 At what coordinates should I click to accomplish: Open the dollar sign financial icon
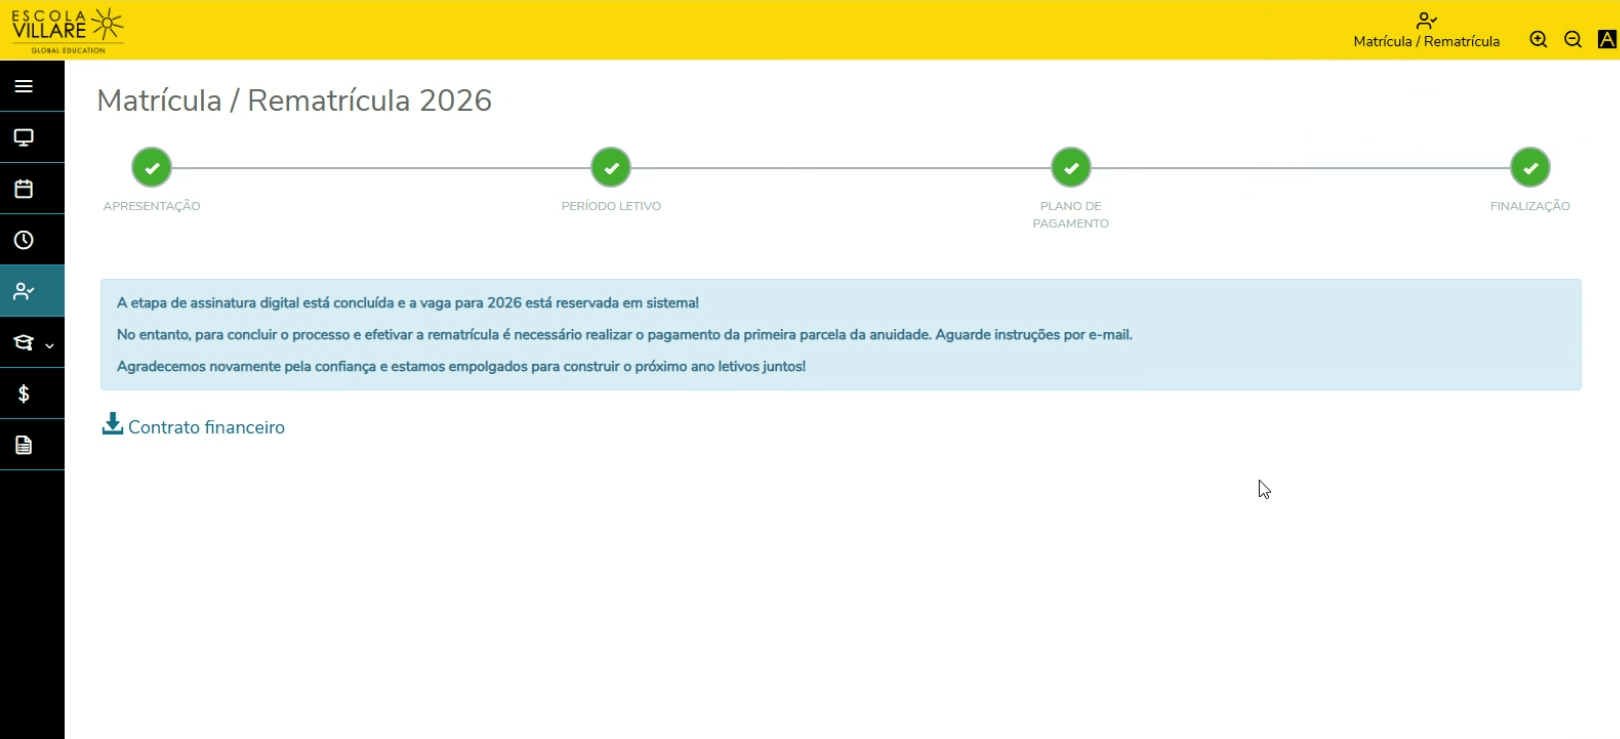point(24,394)
